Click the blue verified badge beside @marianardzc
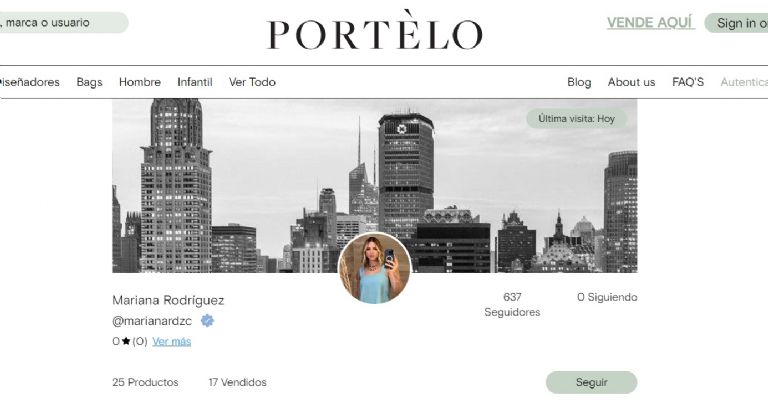This screenshot has height=413, width=768. pos(207,321)
